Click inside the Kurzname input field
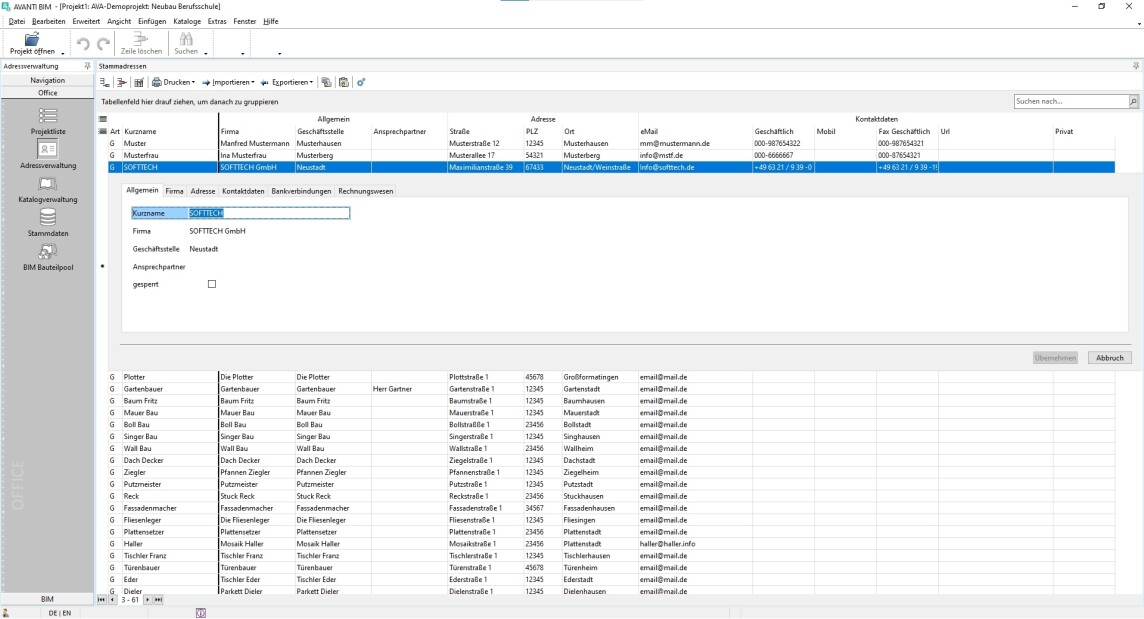1144x619 pixels. [268, 213]
